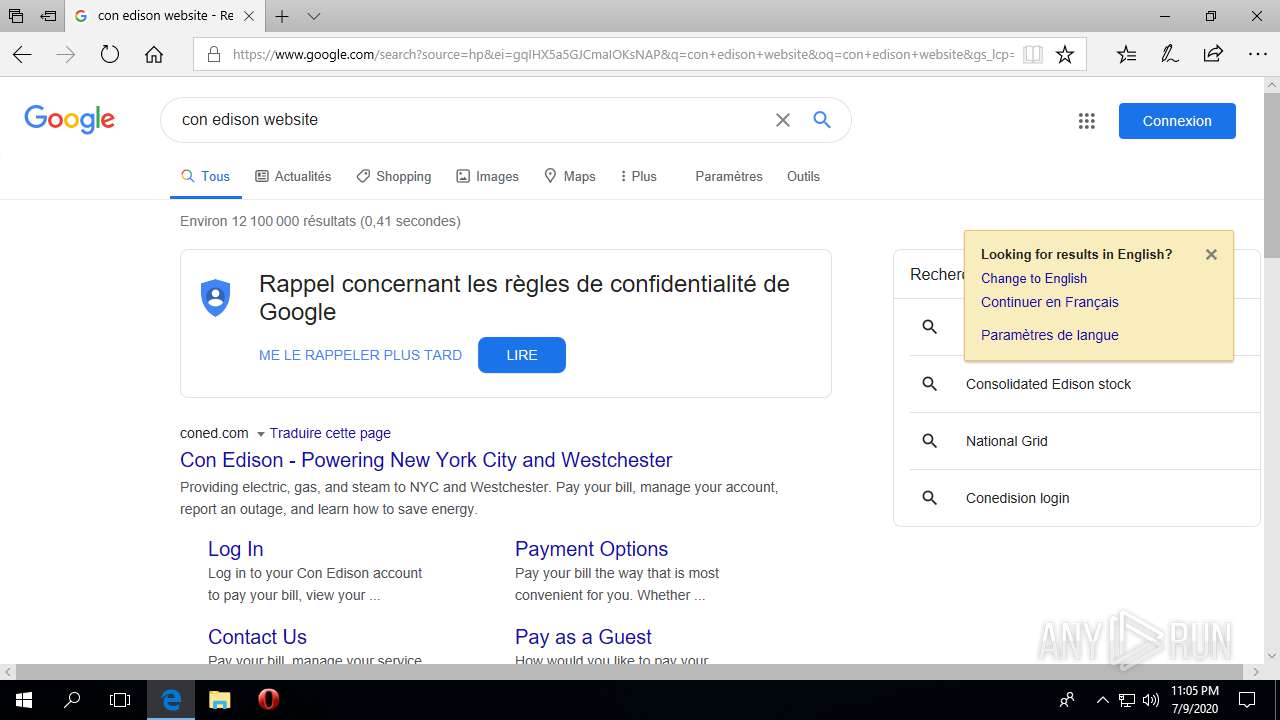Click the site lock security icon
The height and width of the screenshot is (720, 1280).
point(213,55)
